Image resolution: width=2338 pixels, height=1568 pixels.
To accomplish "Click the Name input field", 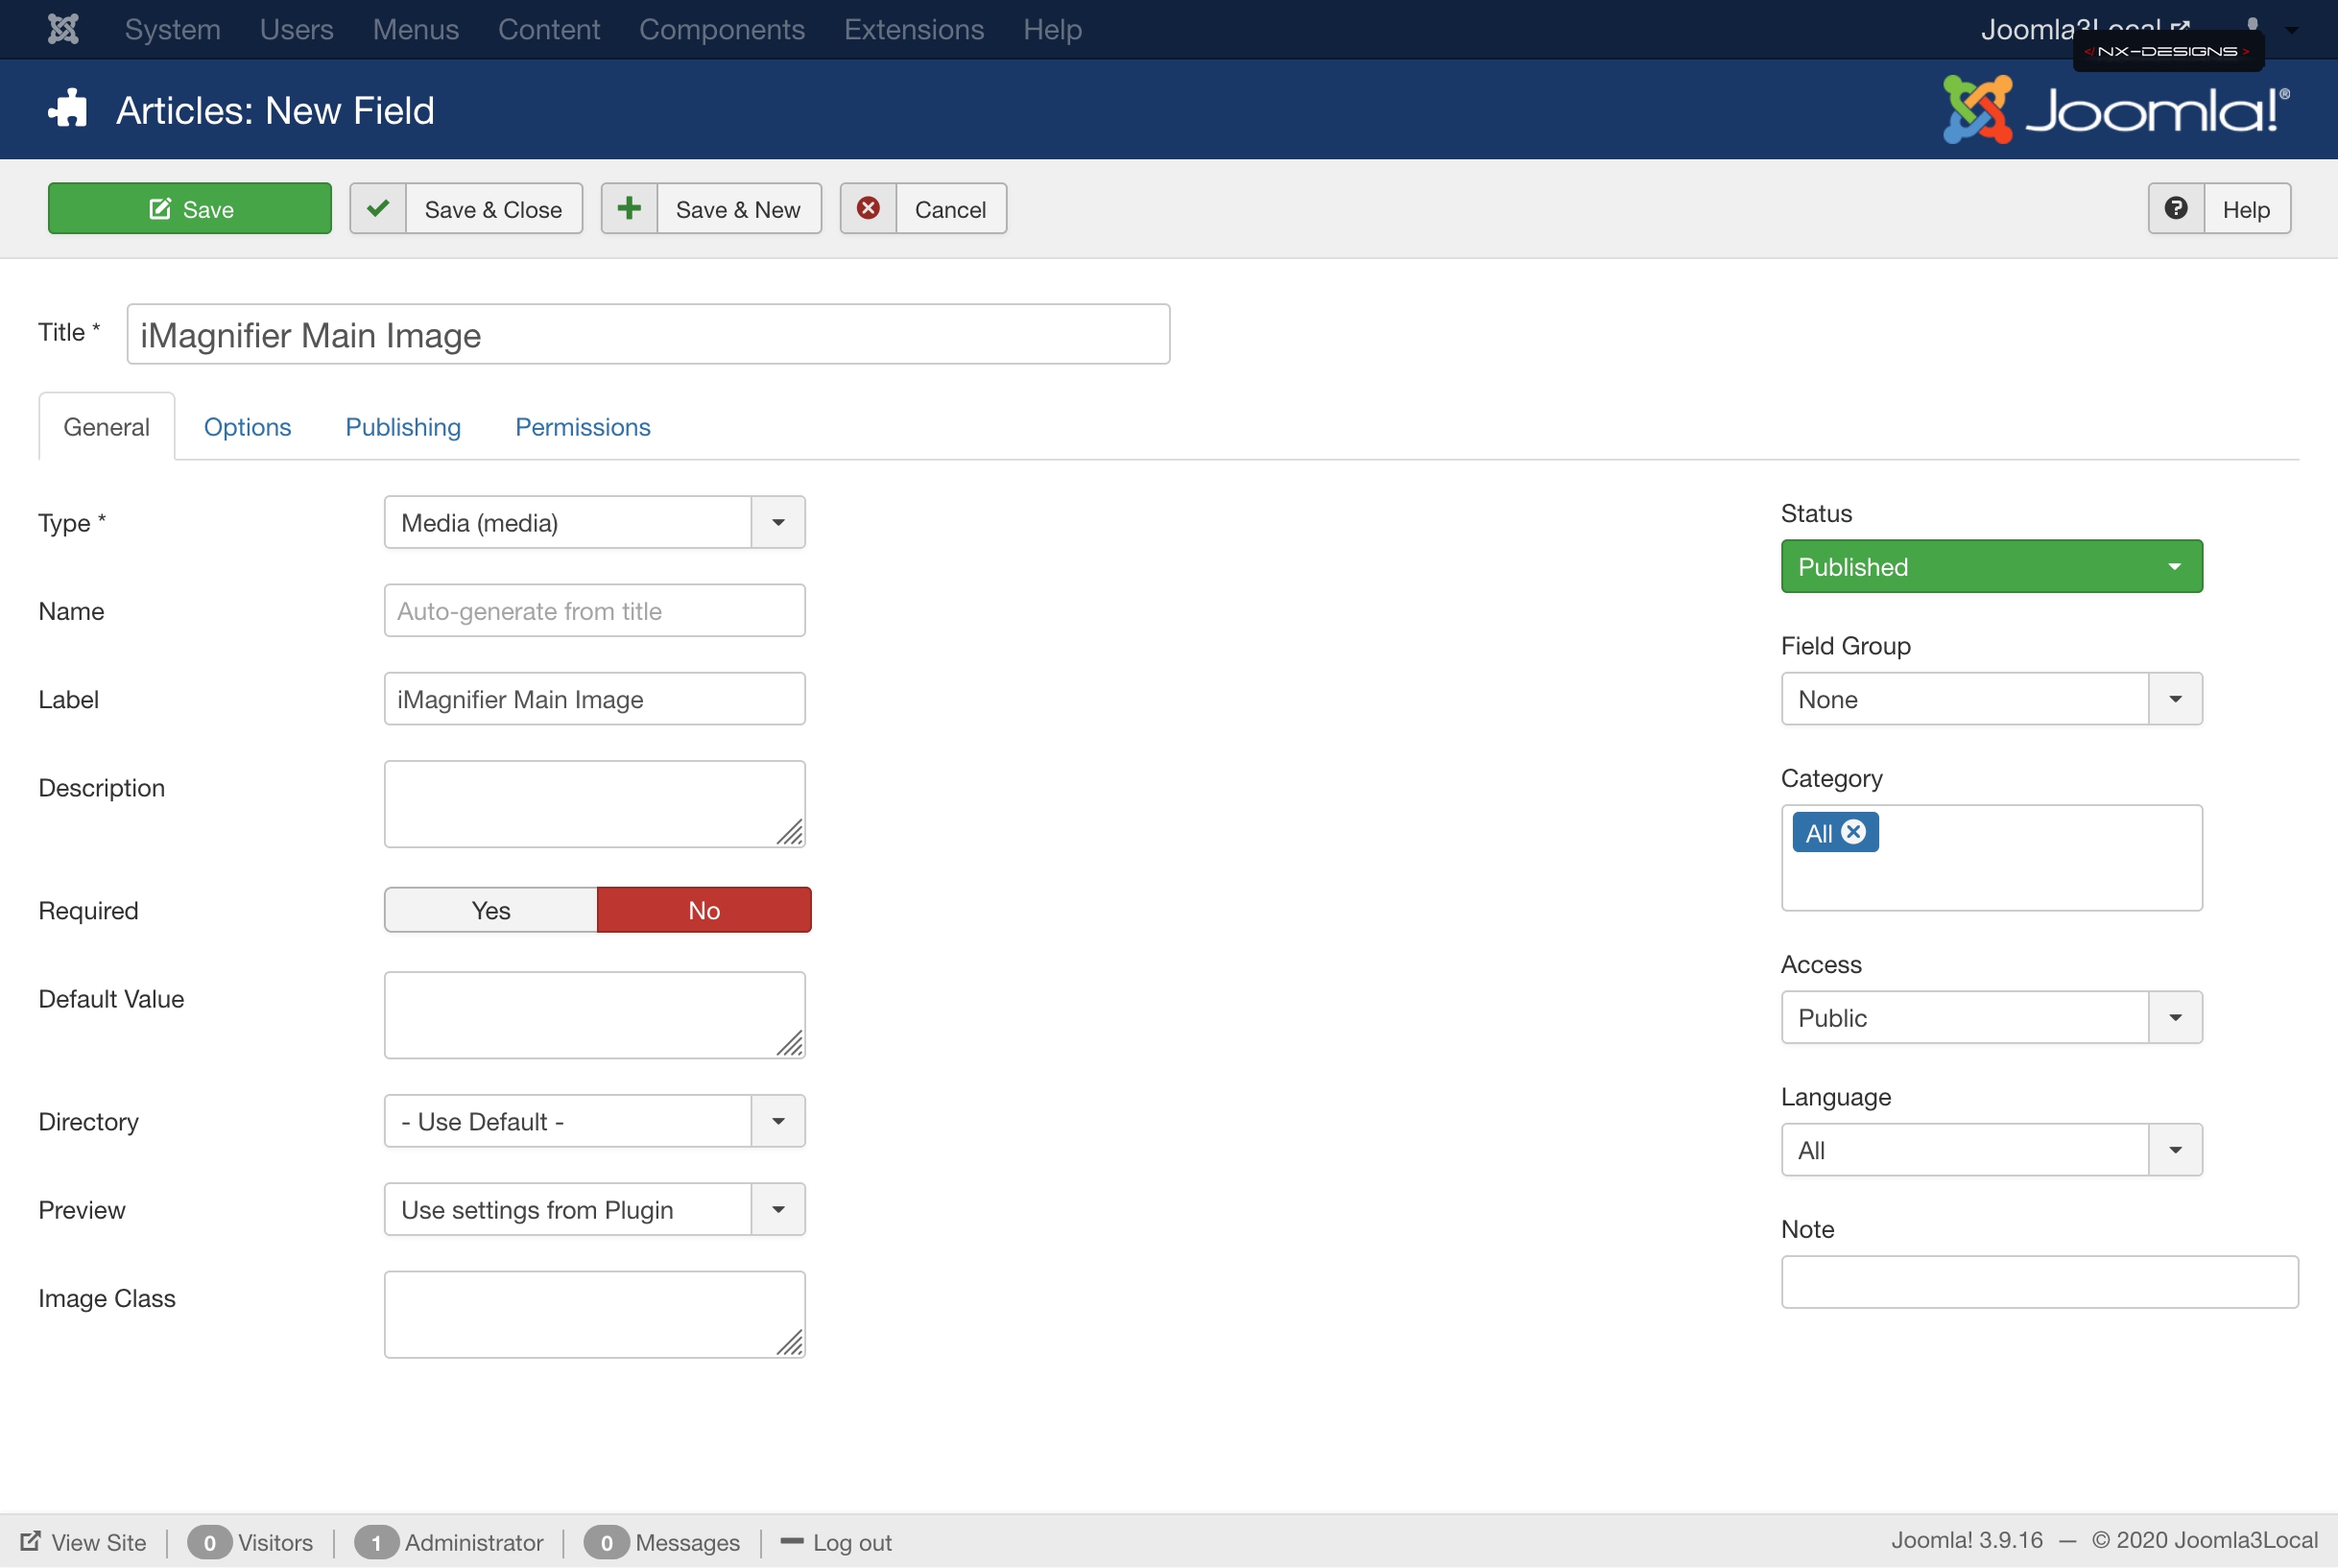I will [595, 610].
